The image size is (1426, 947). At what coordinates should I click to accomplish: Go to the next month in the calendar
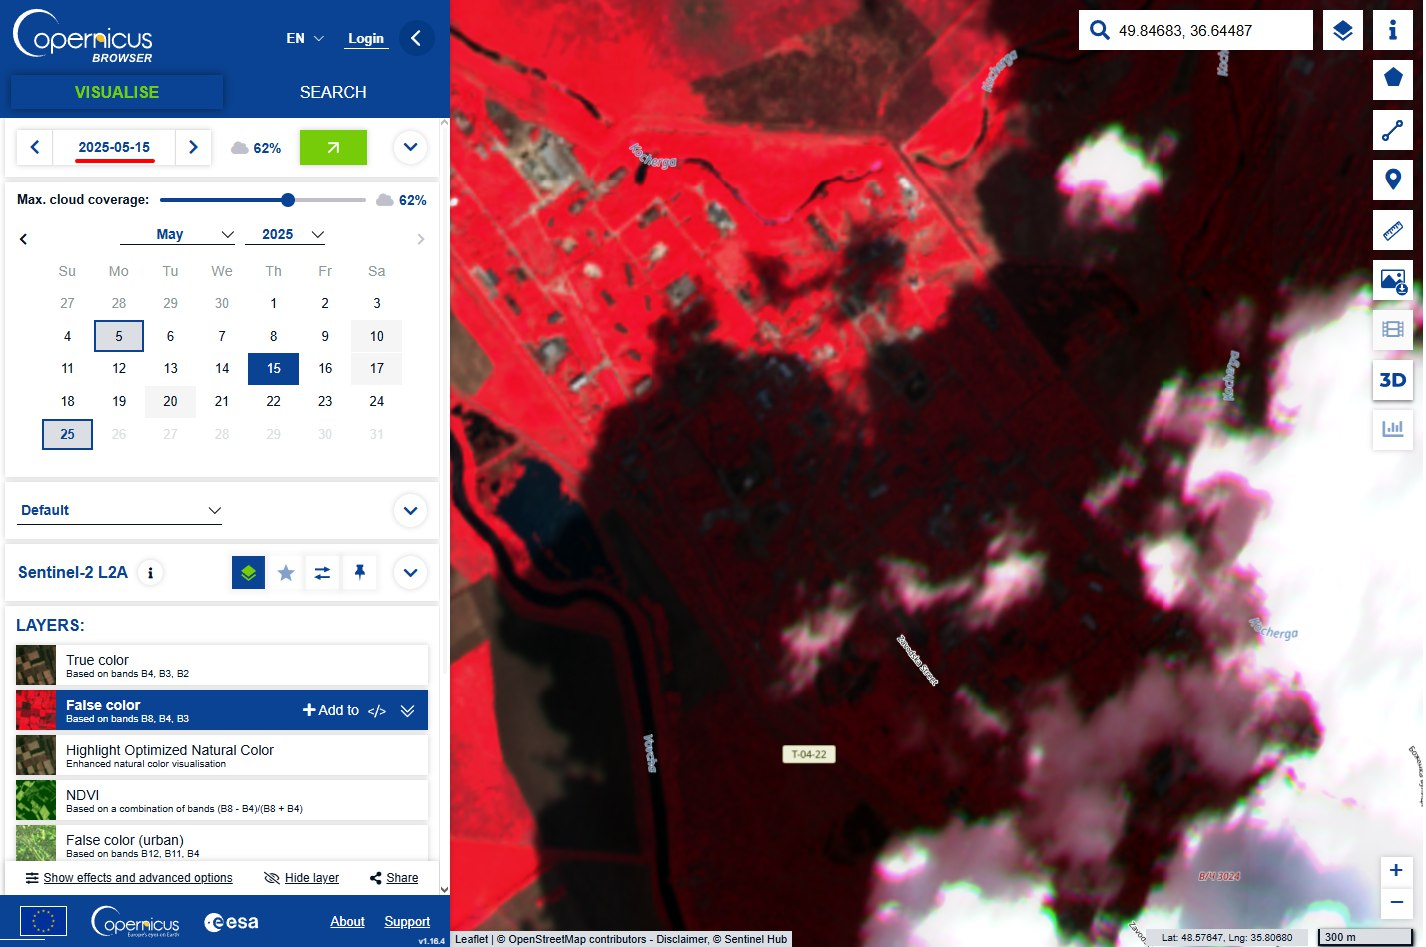[420, 239]
